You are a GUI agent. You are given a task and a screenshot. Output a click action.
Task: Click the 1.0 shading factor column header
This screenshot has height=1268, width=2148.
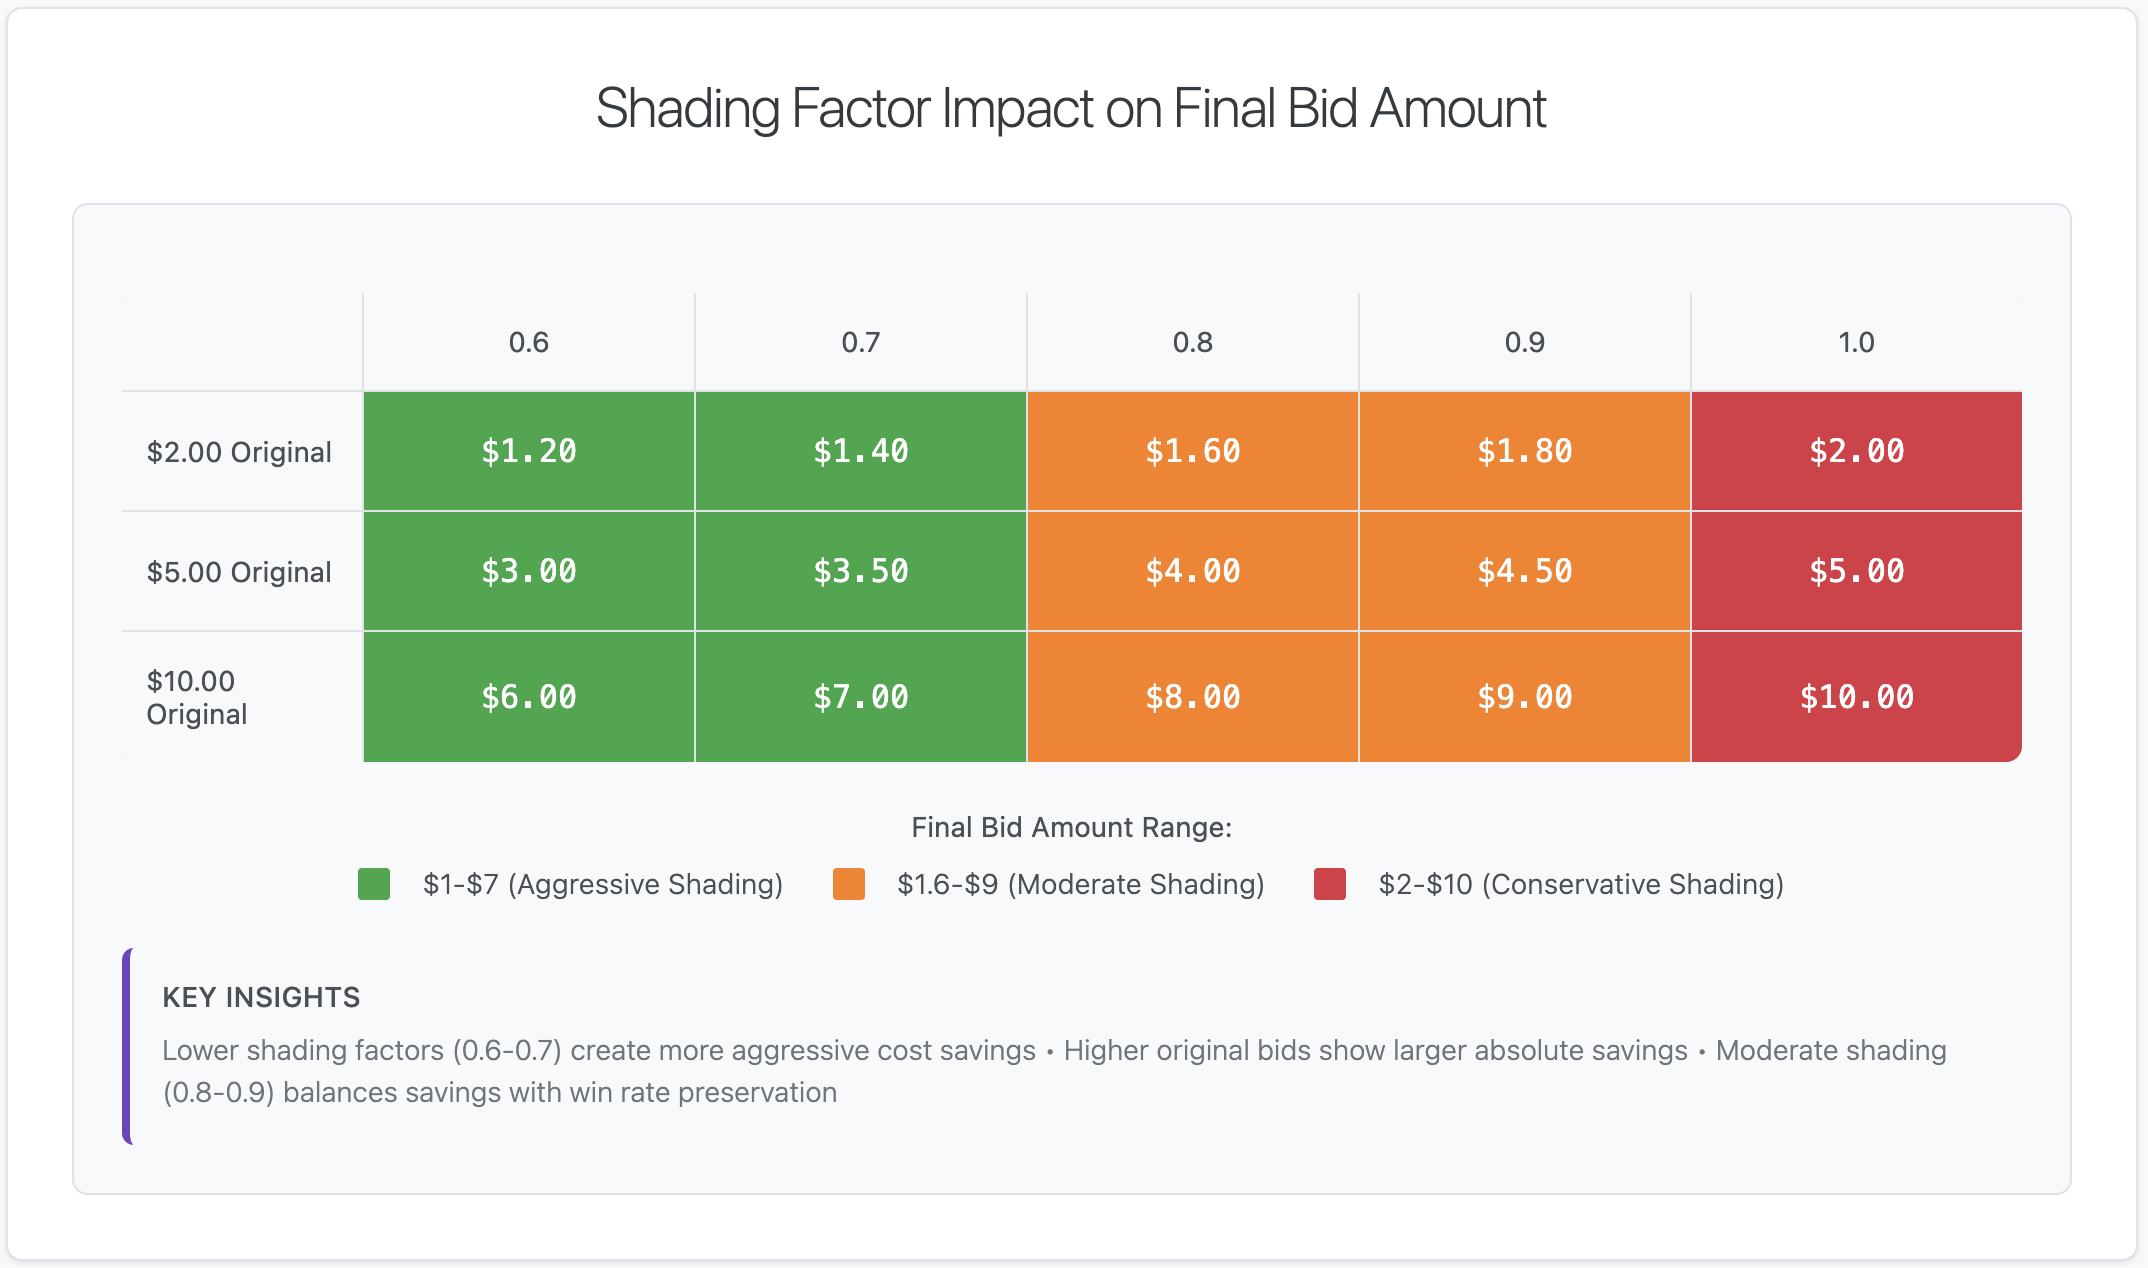pos(1857,343)
